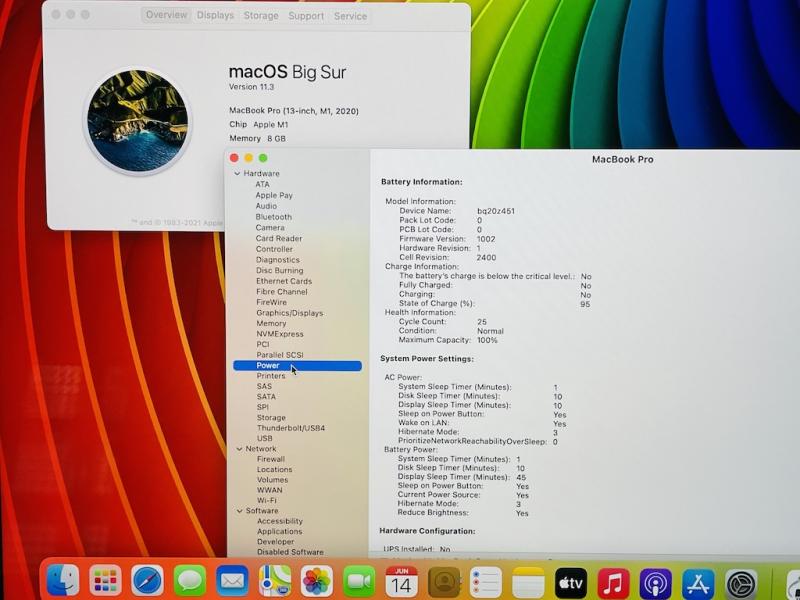Open Photos app in the Dock
This screenshot has width=800, height=600.
pyautogui.click(x=317, y=581)
